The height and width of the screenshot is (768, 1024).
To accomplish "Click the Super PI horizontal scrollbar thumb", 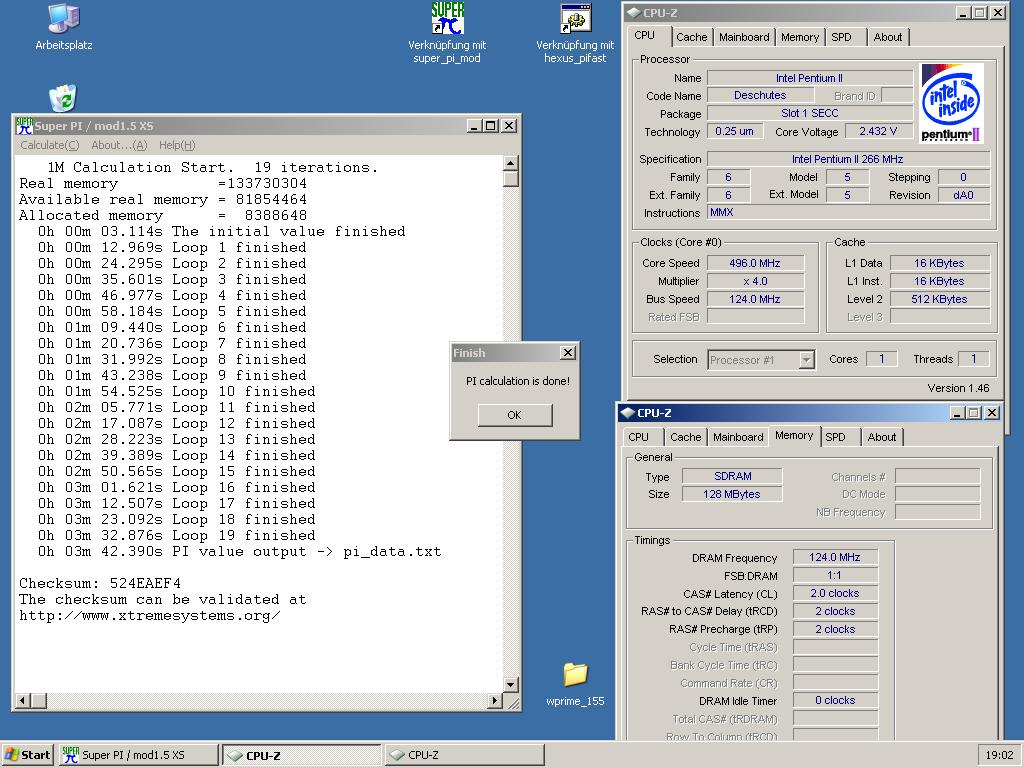I will [x=39, y=701].
